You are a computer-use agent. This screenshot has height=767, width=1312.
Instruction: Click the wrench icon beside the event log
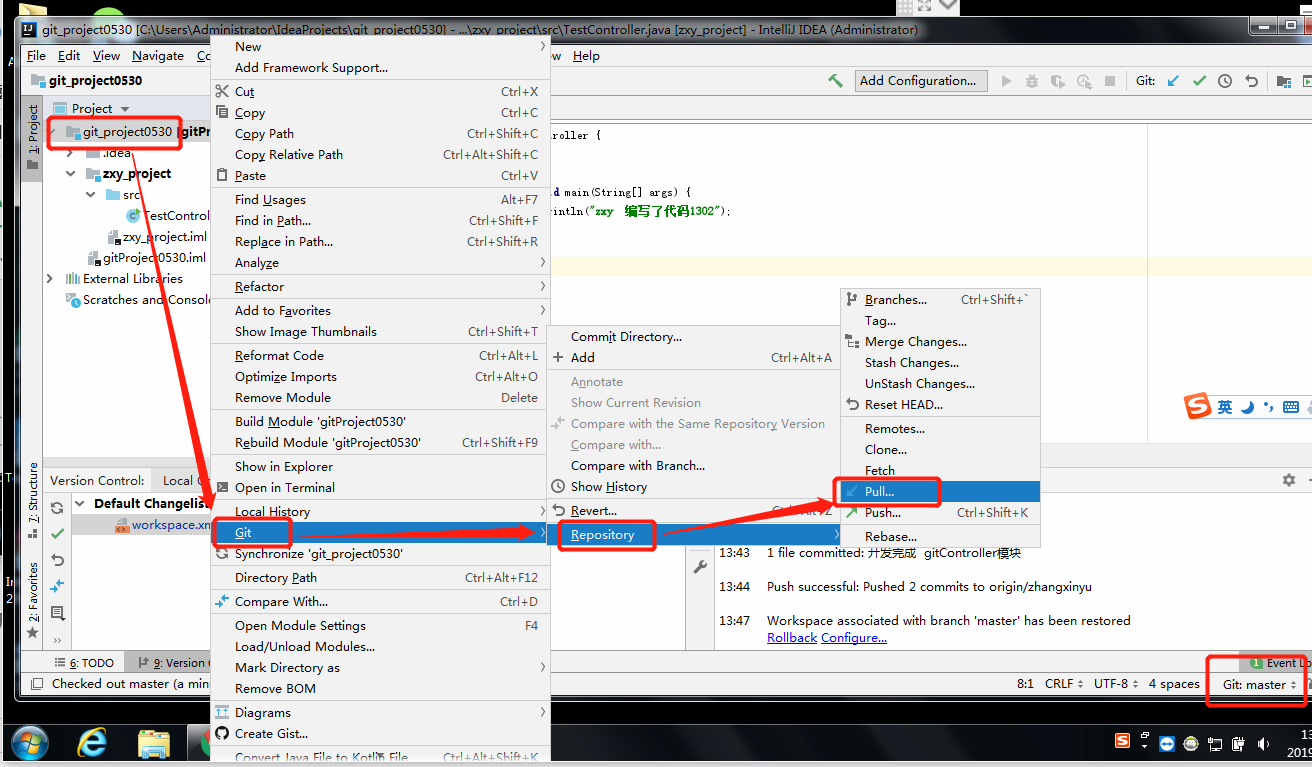(x=700, y=566)
